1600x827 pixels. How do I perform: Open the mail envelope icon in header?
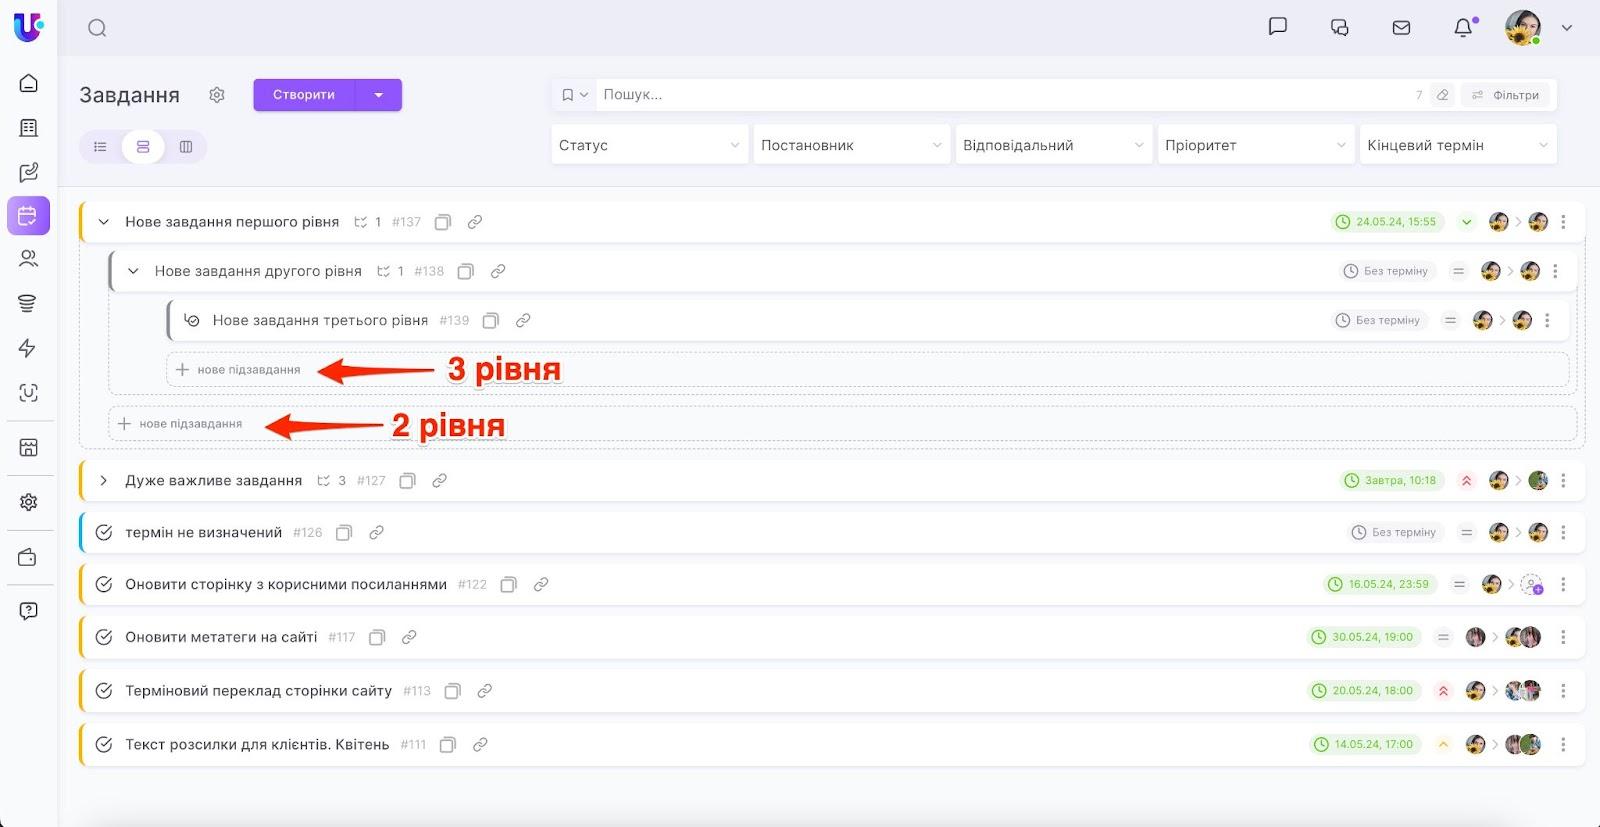click(1401, 28)
